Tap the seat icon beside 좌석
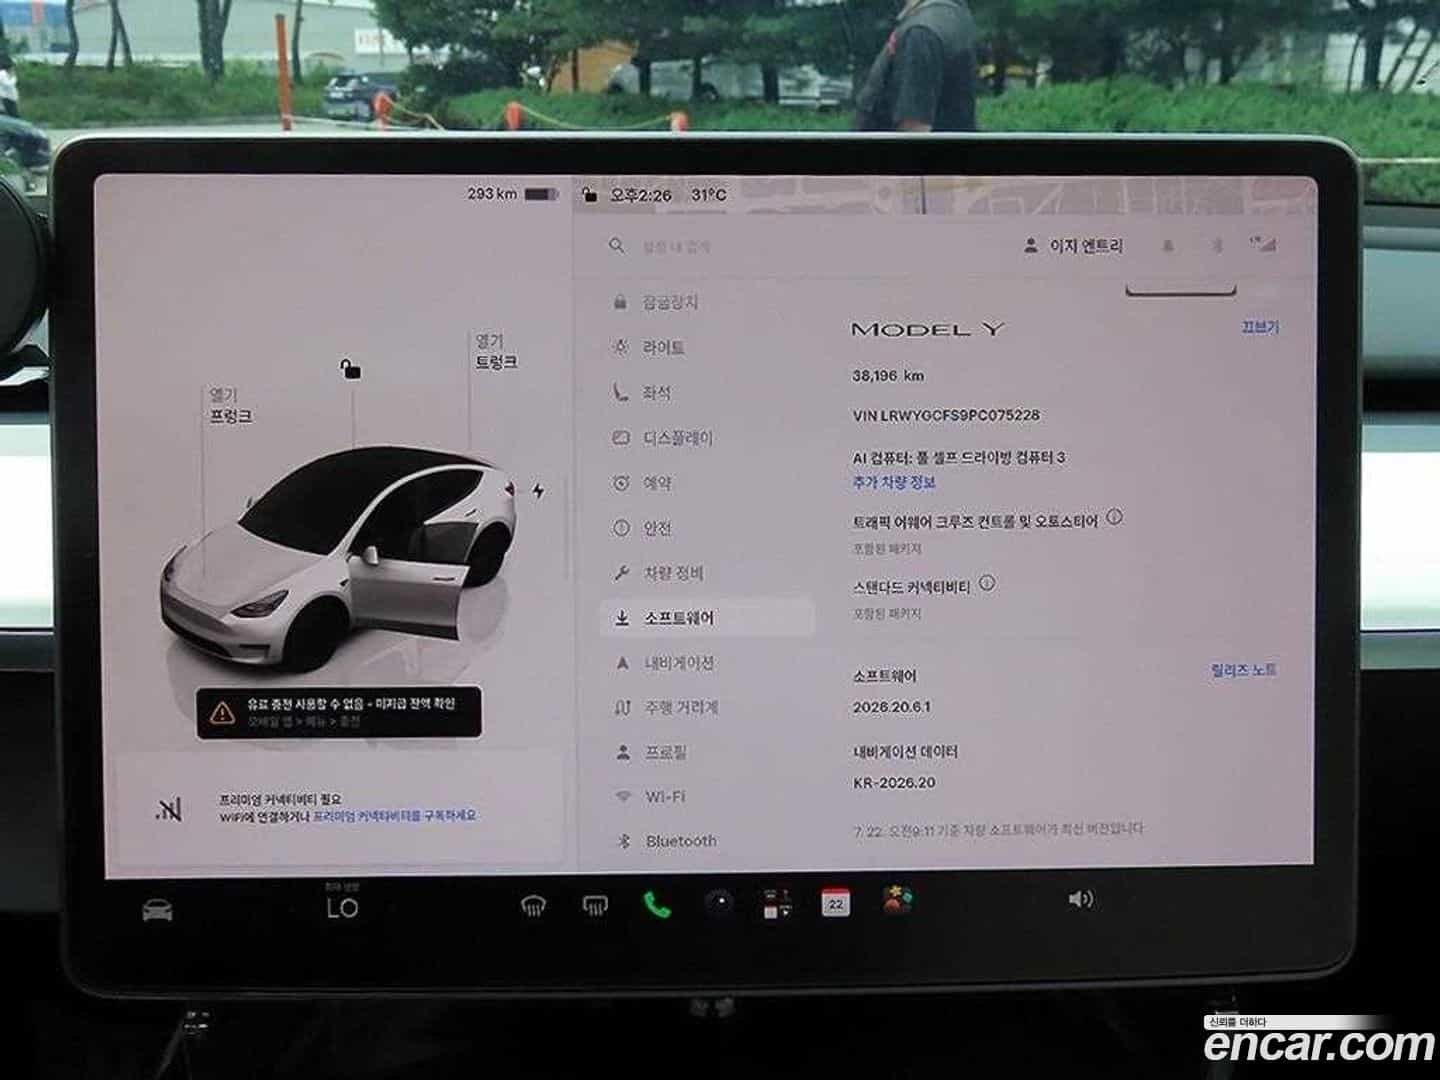The image size is (1440, 1080). click(621, 393)
